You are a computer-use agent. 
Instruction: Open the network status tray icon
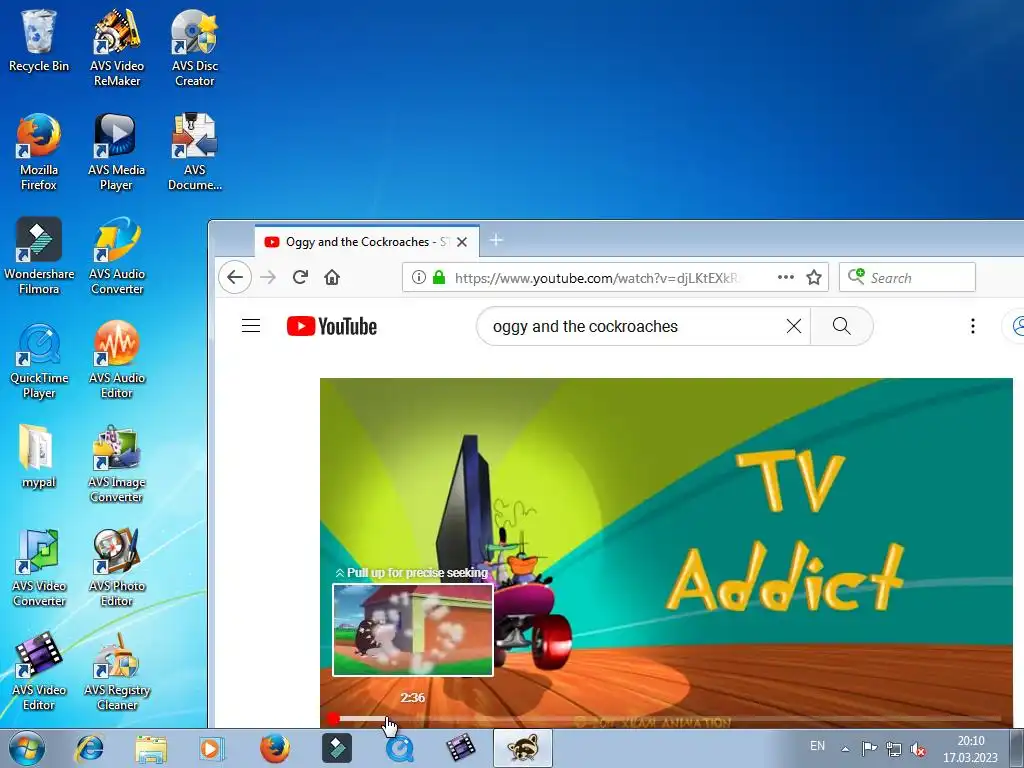tap(893, 749)
